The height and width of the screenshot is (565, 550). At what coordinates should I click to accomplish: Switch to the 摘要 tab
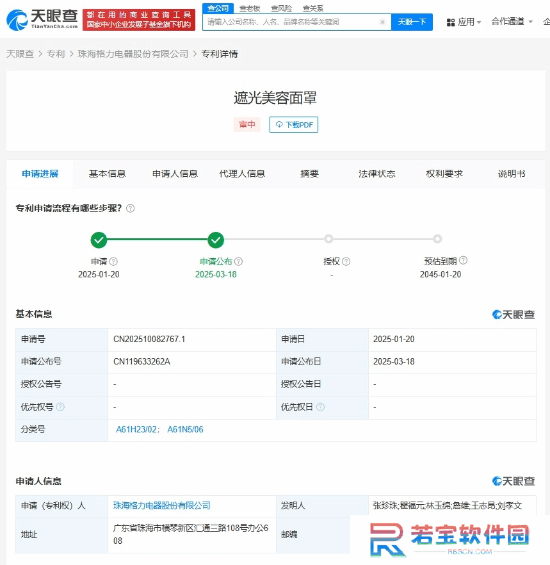click(x=310, y=174)
